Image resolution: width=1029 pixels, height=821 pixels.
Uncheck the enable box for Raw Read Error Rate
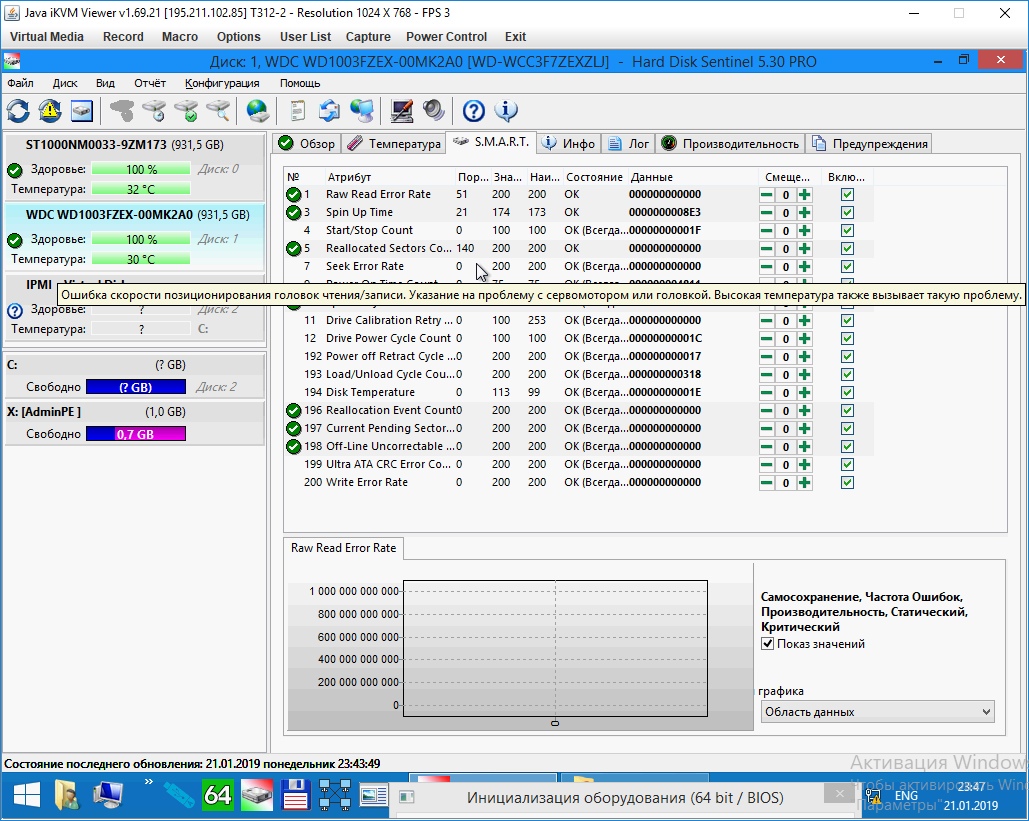(x=847, y=194)
